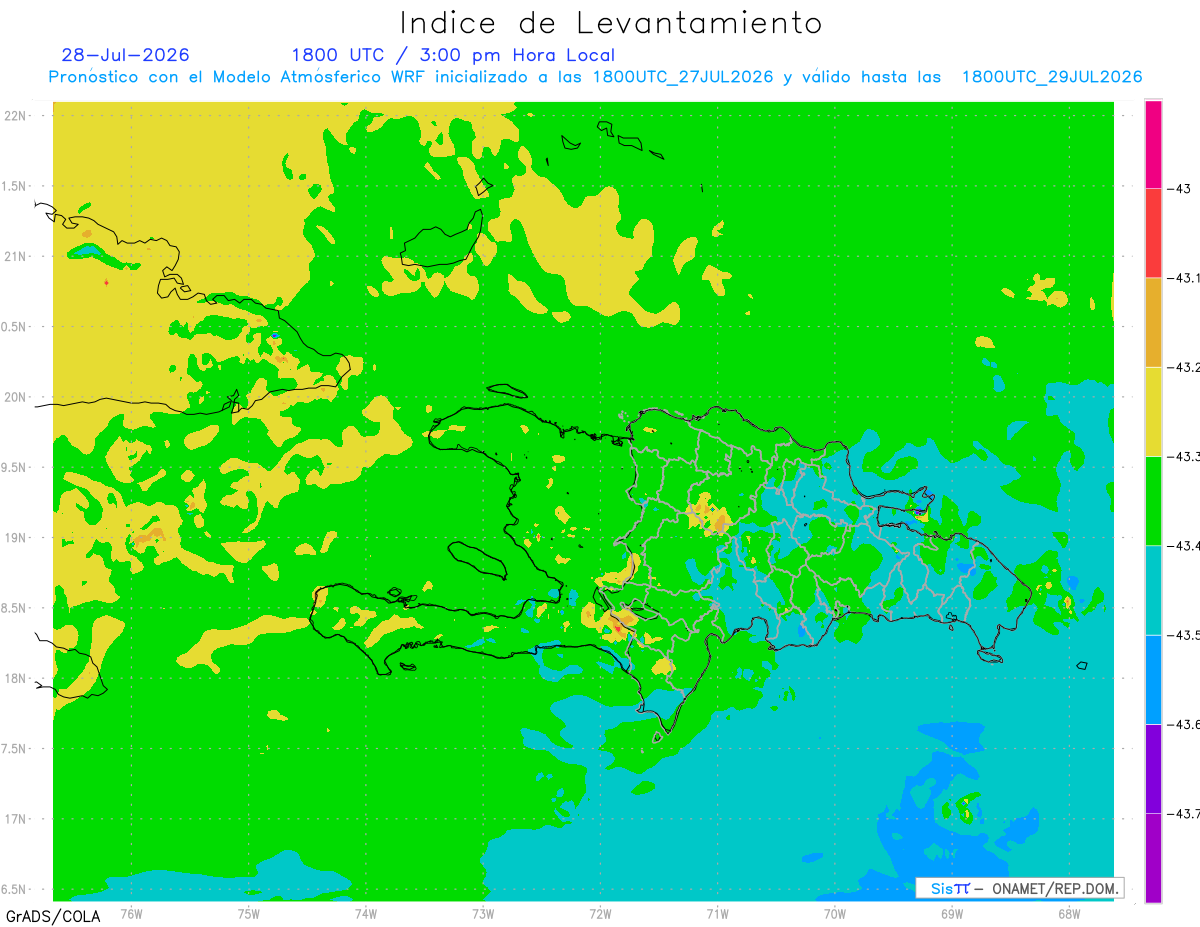
Task: Click the latitude label '19N'
Action: (x=15, y=538)
